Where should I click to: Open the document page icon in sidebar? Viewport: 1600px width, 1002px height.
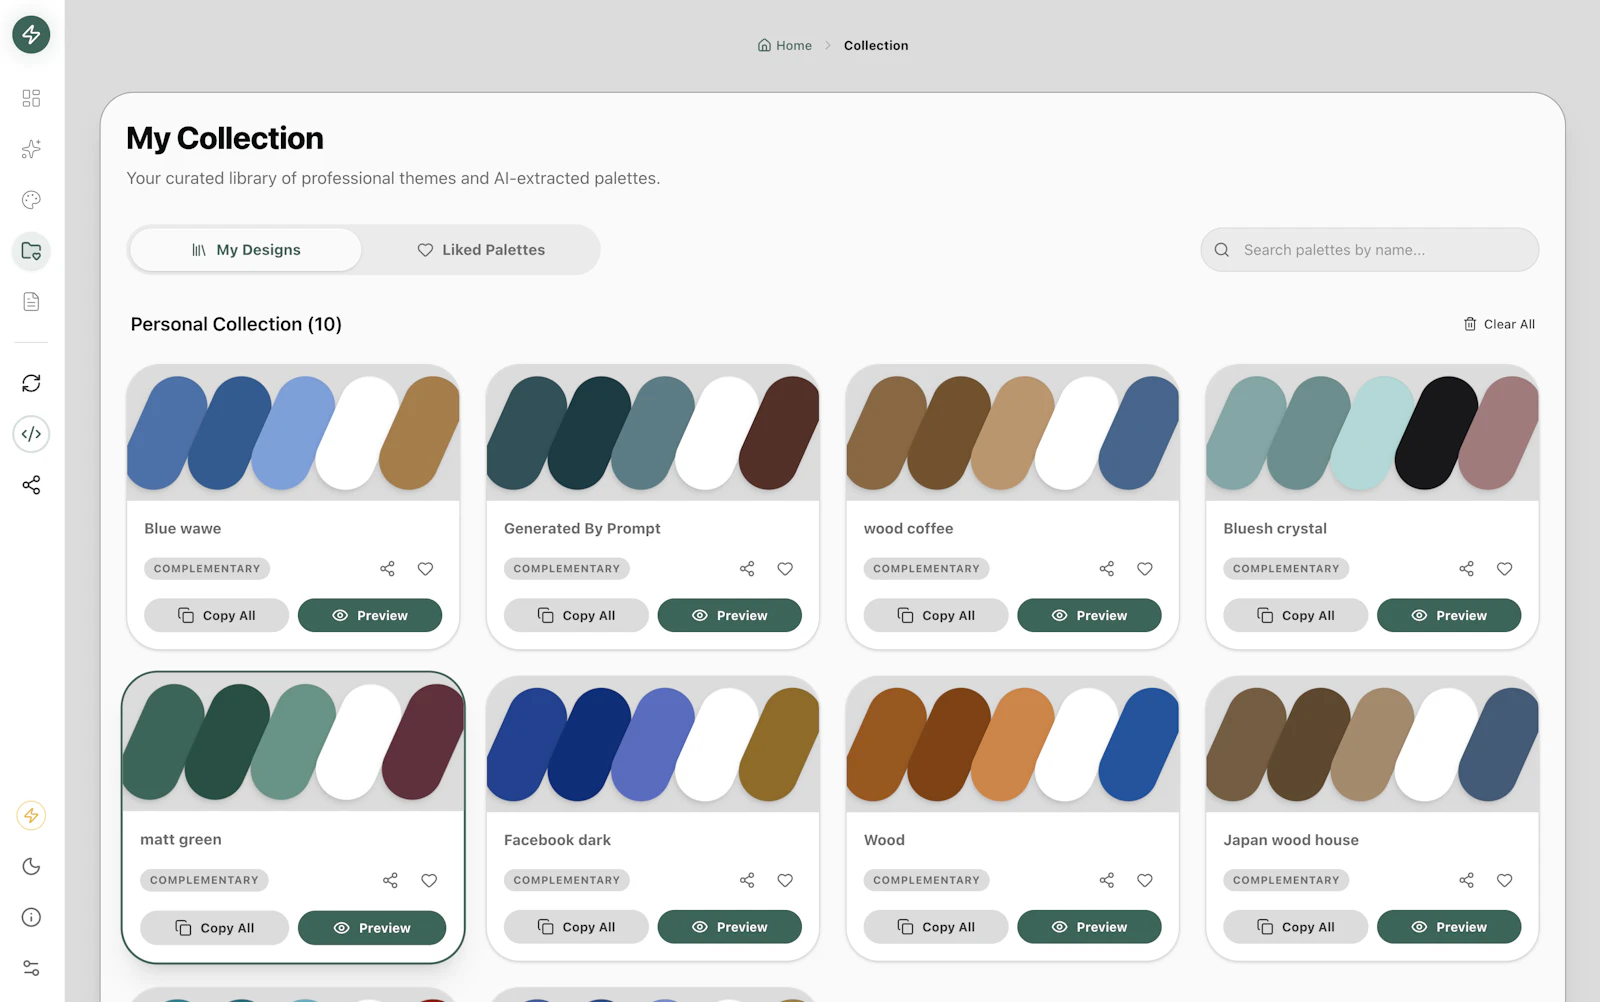(31, 302)
